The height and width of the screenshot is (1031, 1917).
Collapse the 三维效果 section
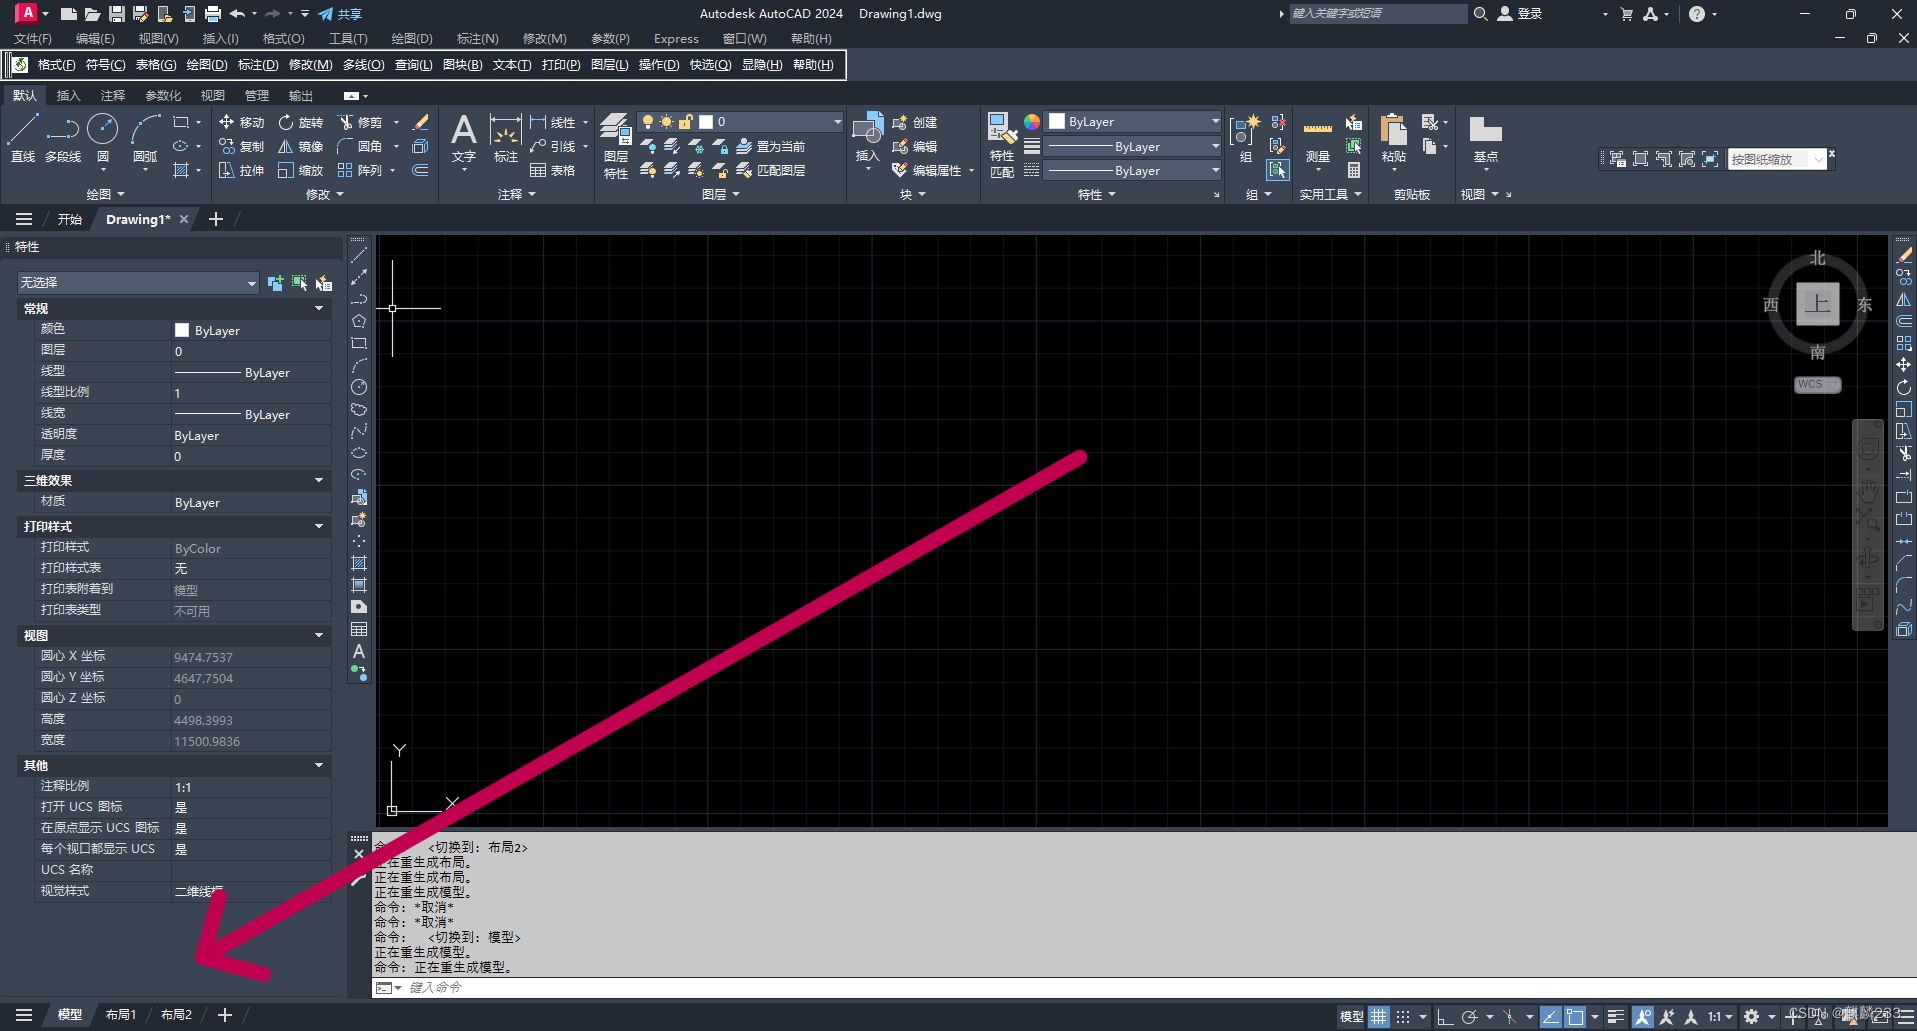tap(319, 480)
